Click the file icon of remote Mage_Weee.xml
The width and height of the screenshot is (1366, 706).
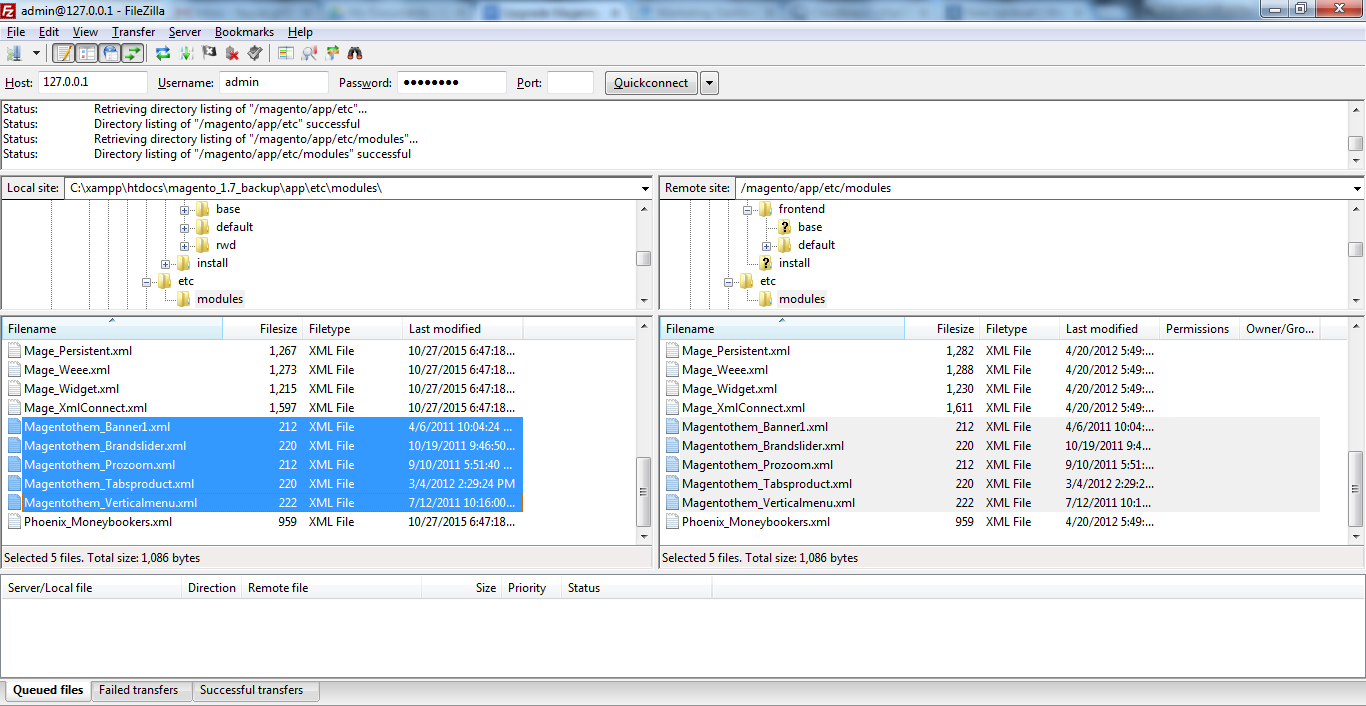[672, 370]
